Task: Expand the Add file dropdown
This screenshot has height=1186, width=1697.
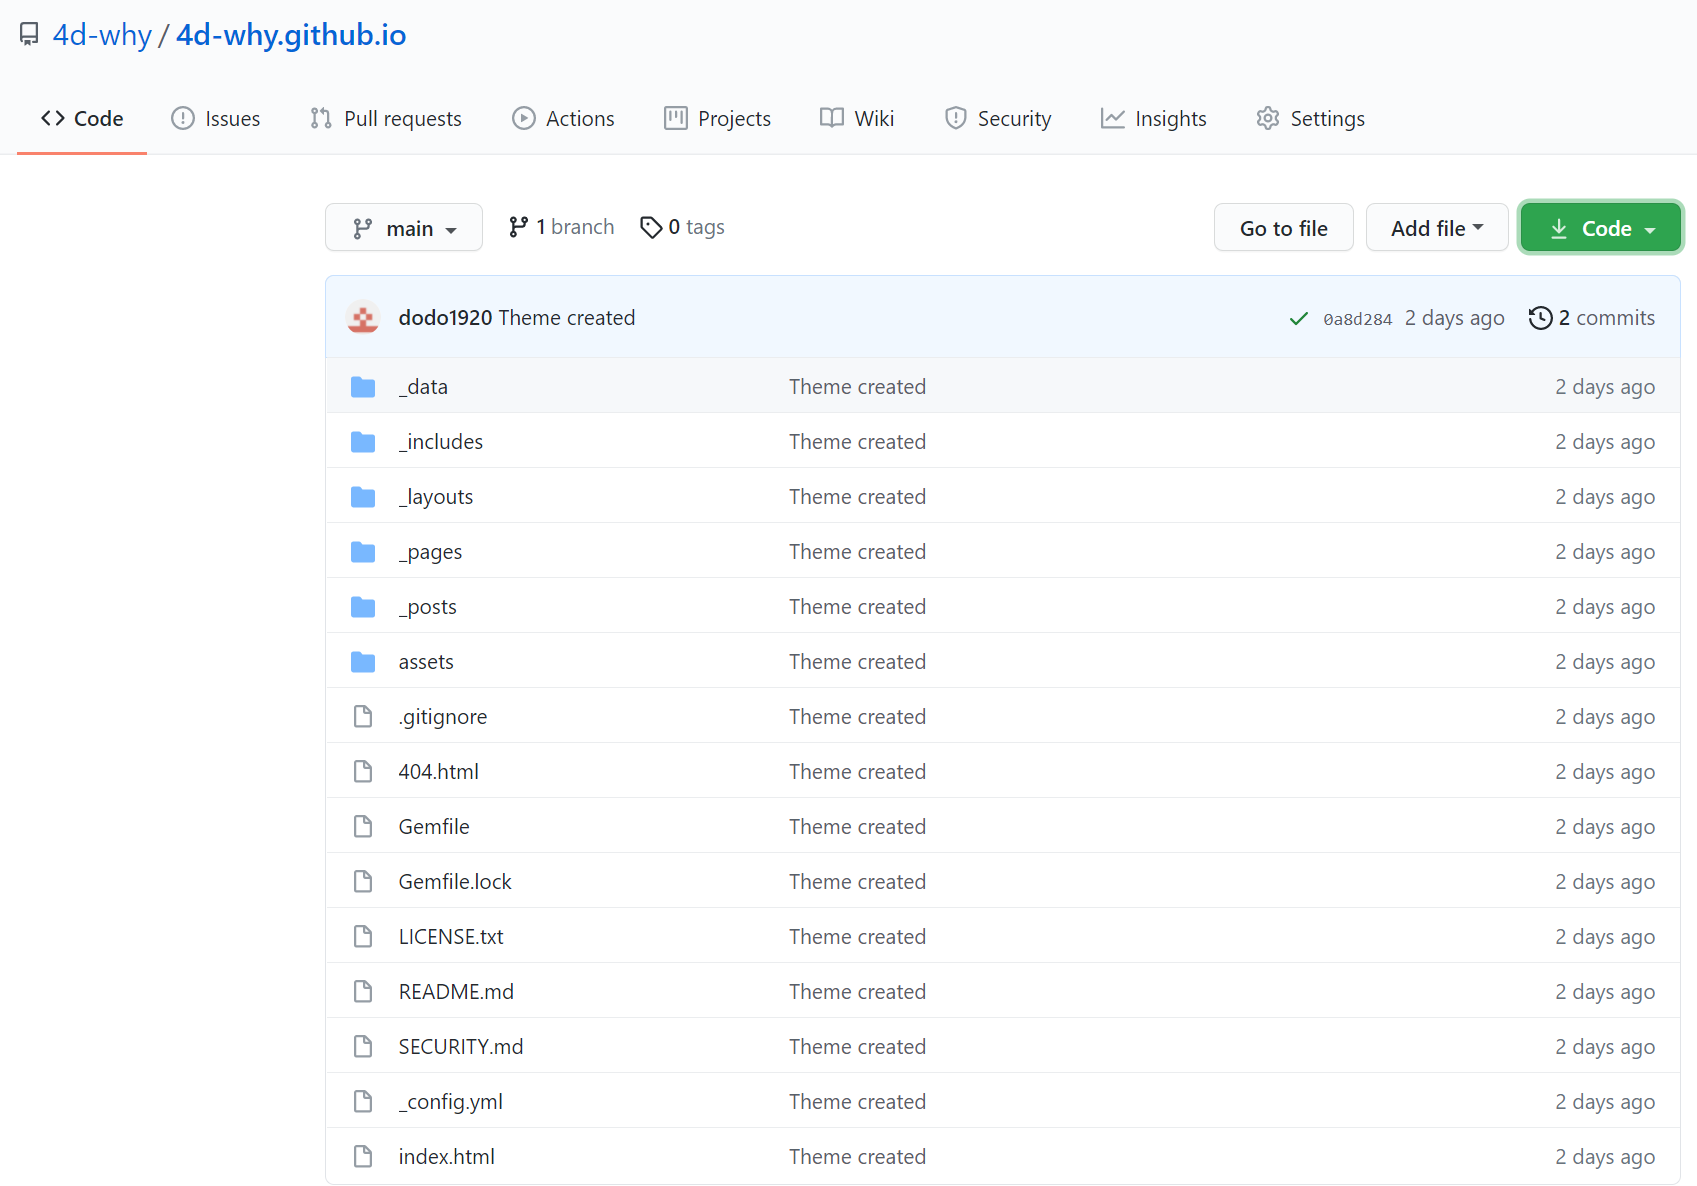Action: tap(1437, 228)
